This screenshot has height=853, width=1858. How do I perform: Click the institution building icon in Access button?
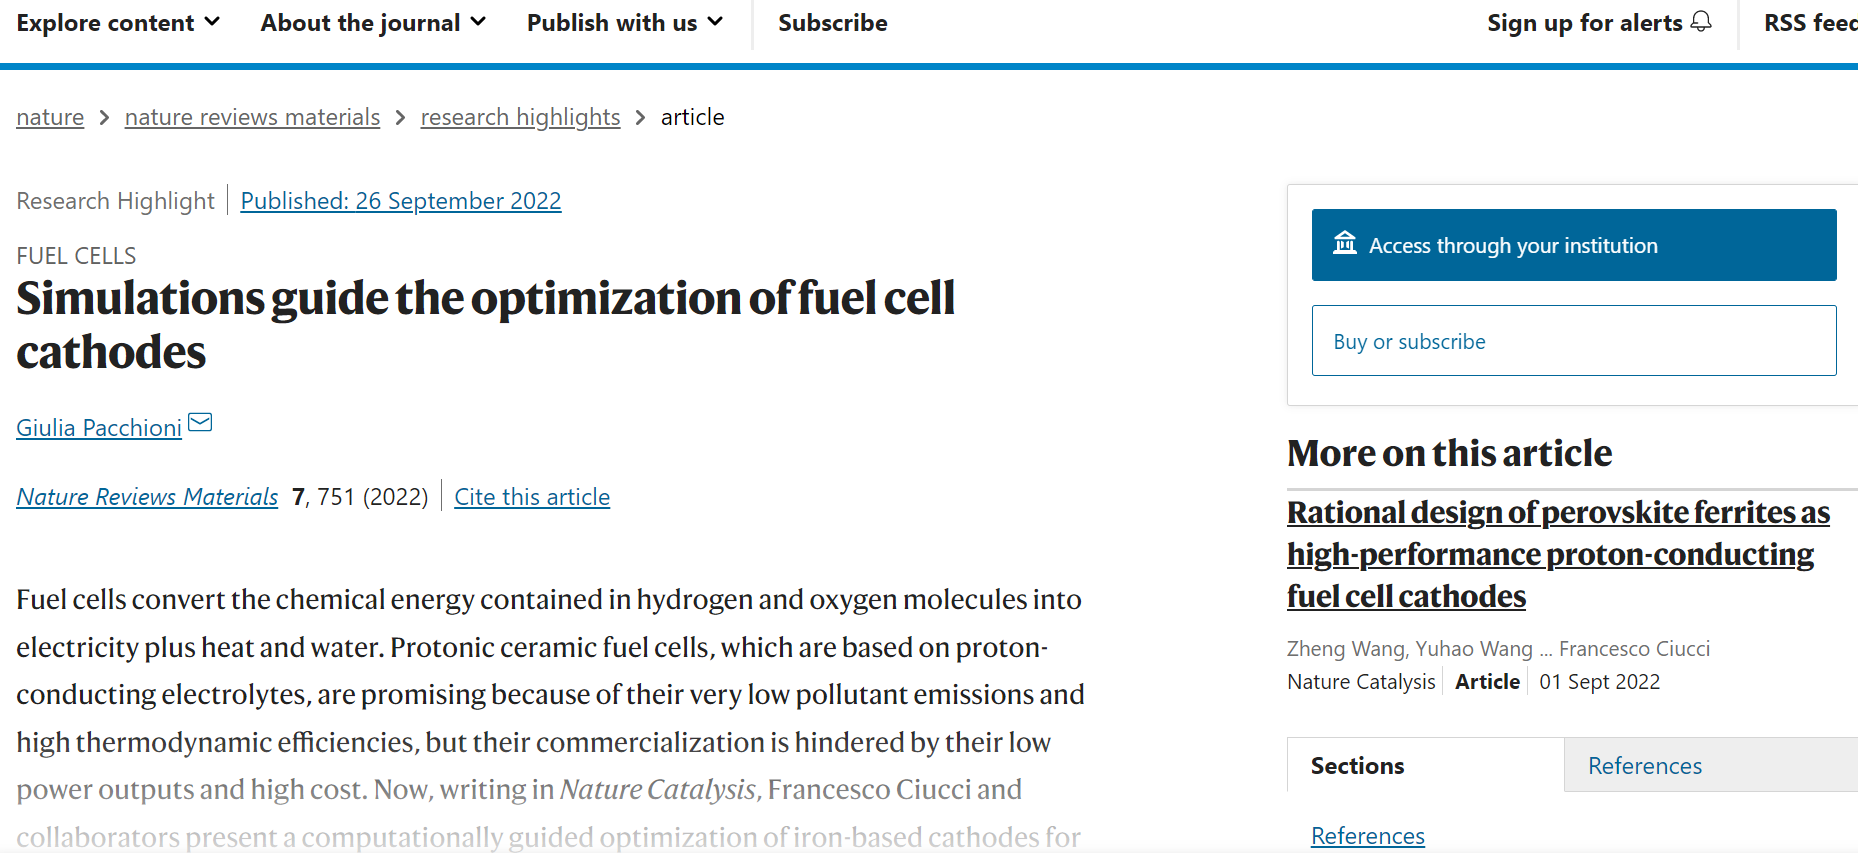pyautogui.click(x=1345, y=243)
